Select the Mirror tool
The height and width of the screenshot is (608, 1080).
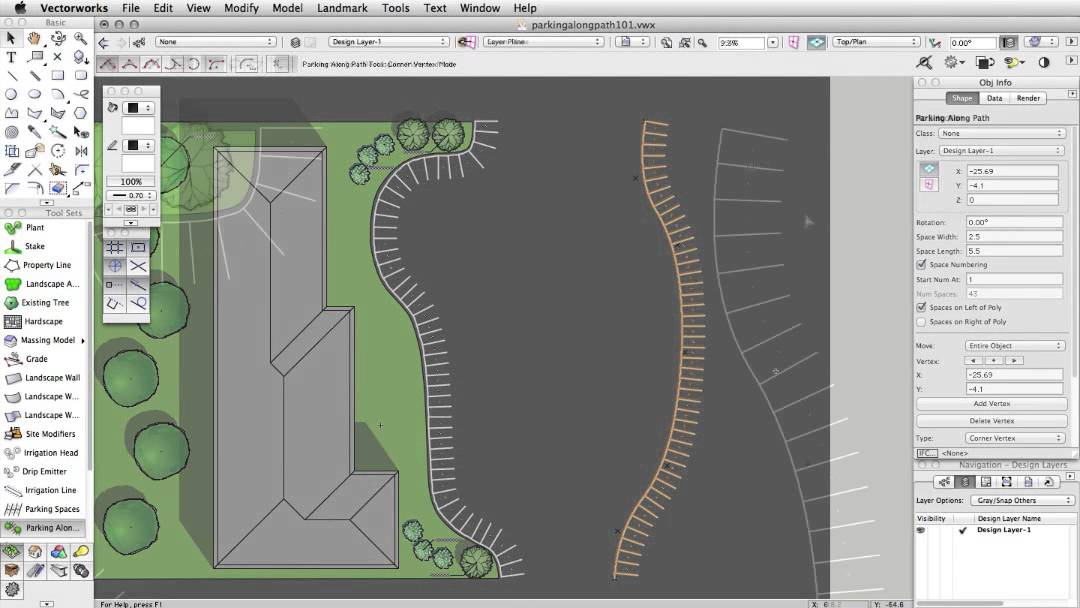(x=81, y=151)
